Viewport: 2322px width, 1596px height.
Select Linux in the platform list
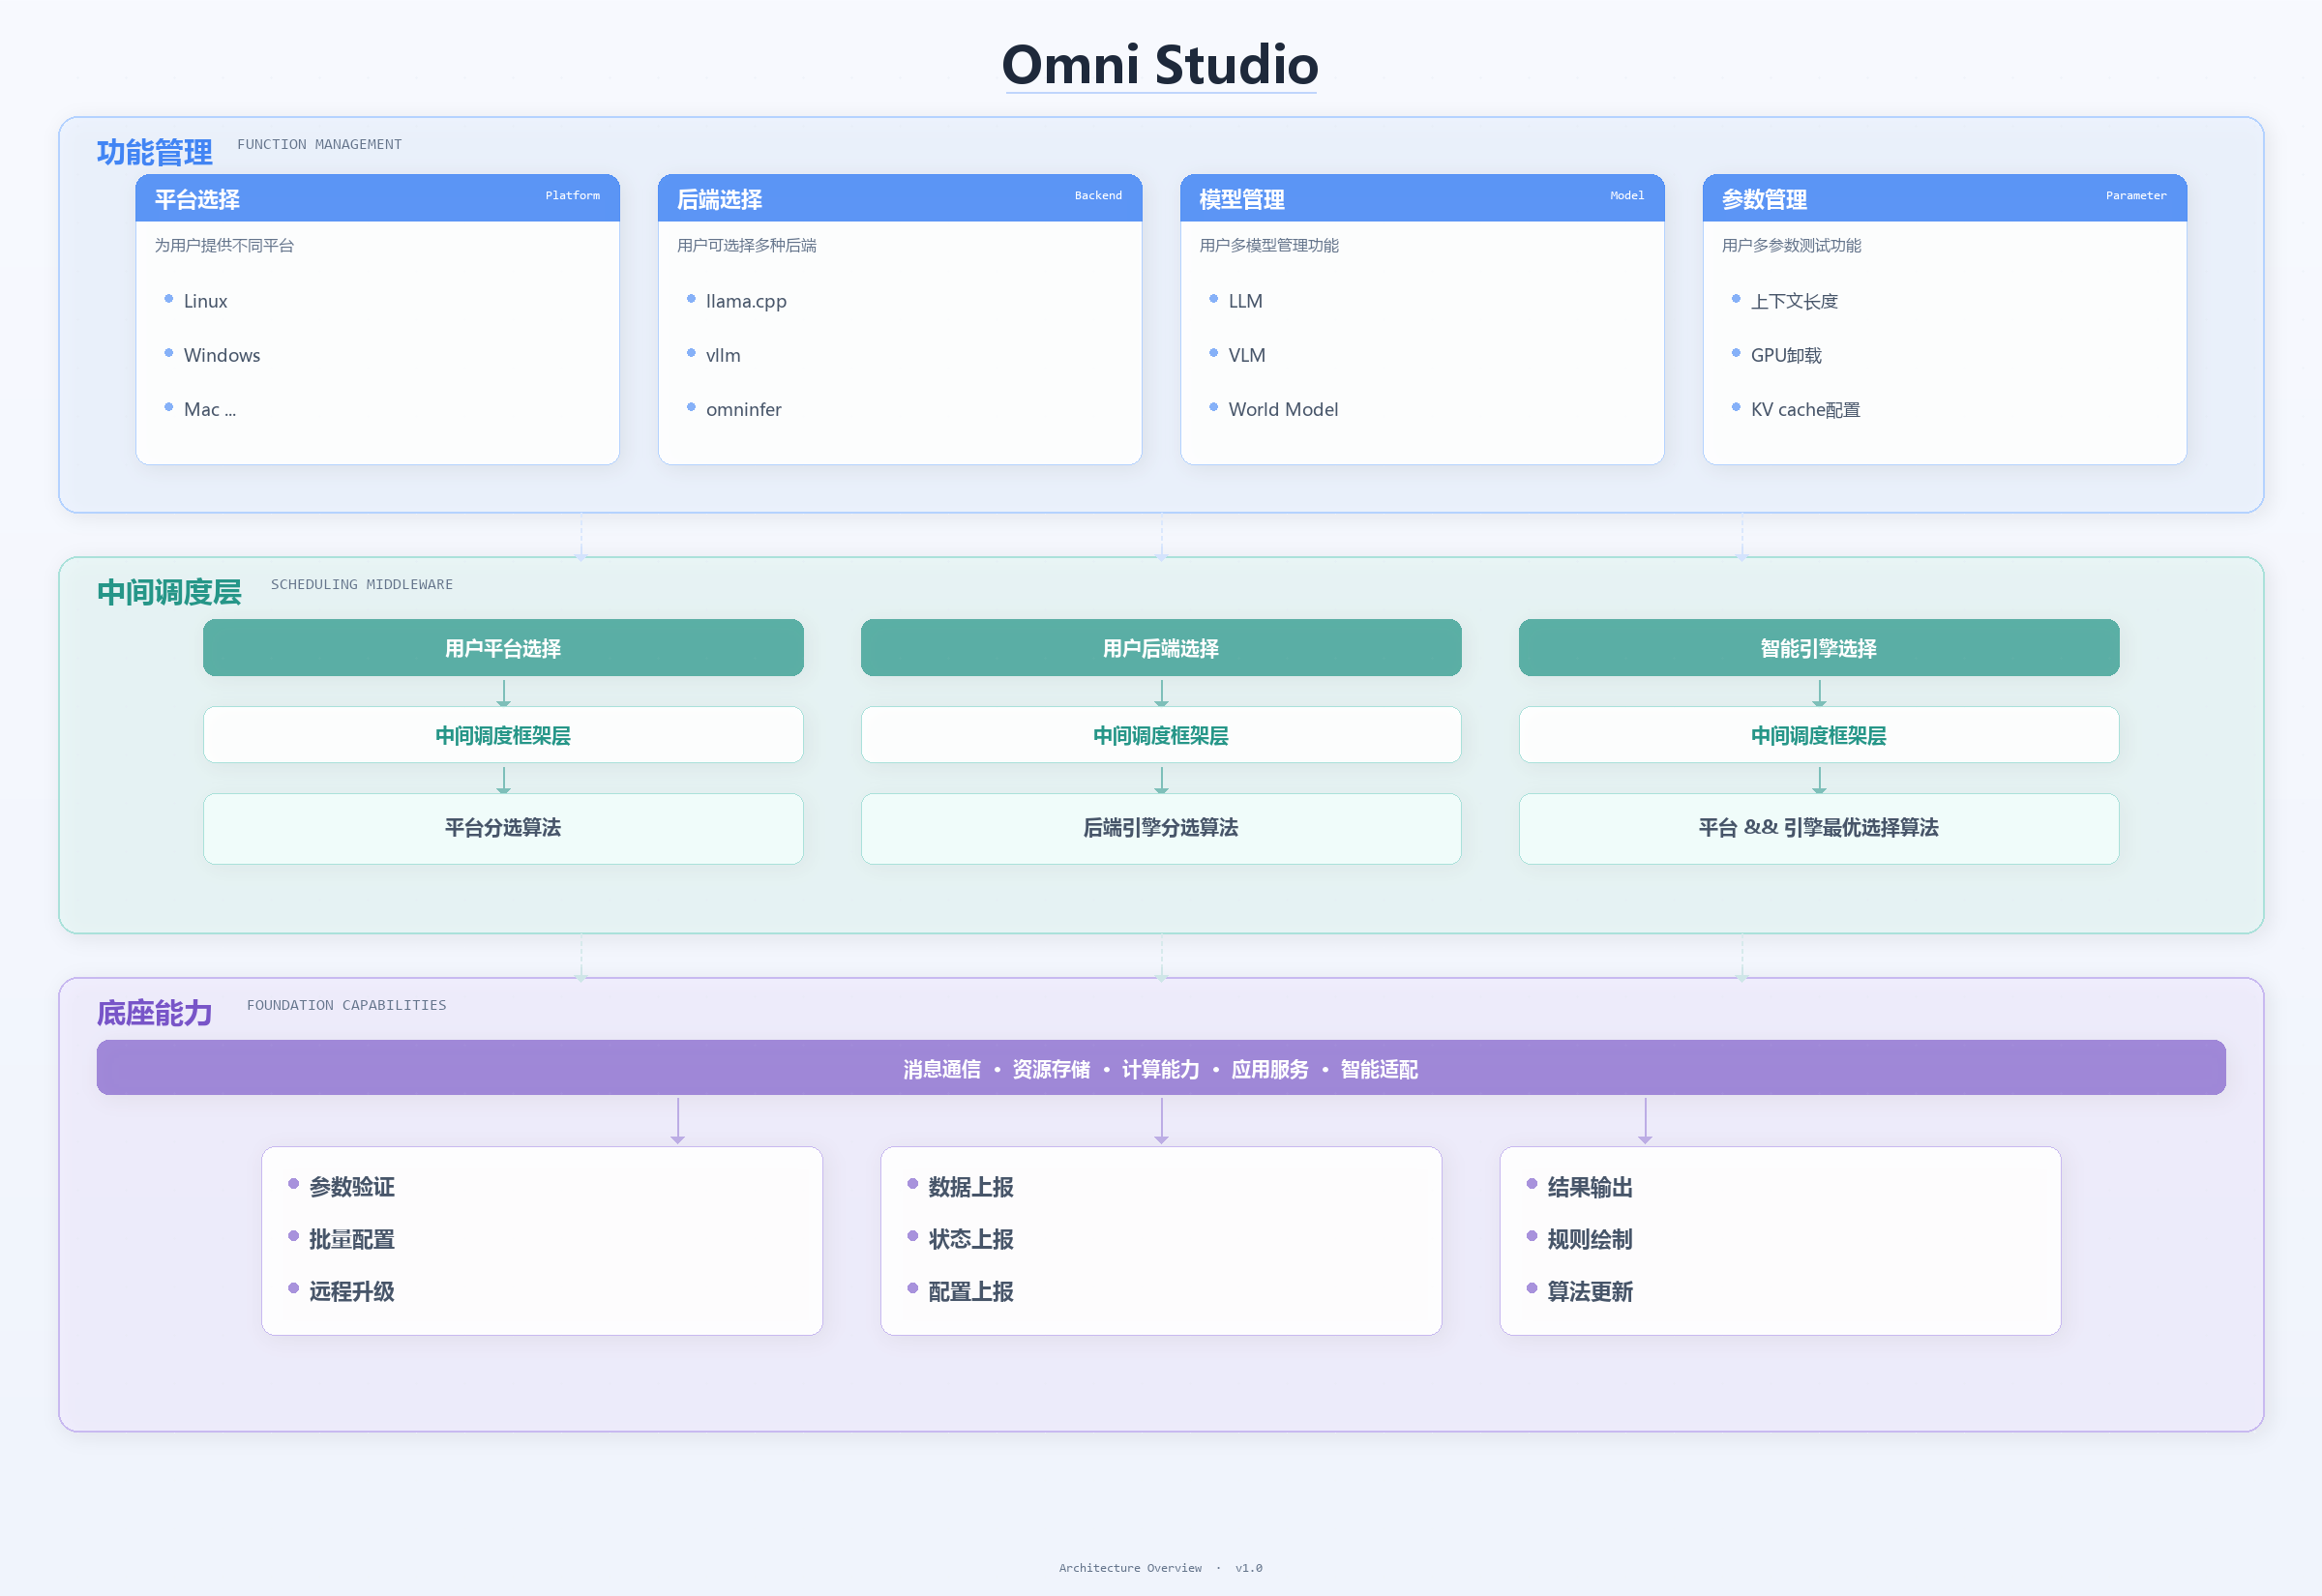[x=205, y=301]
